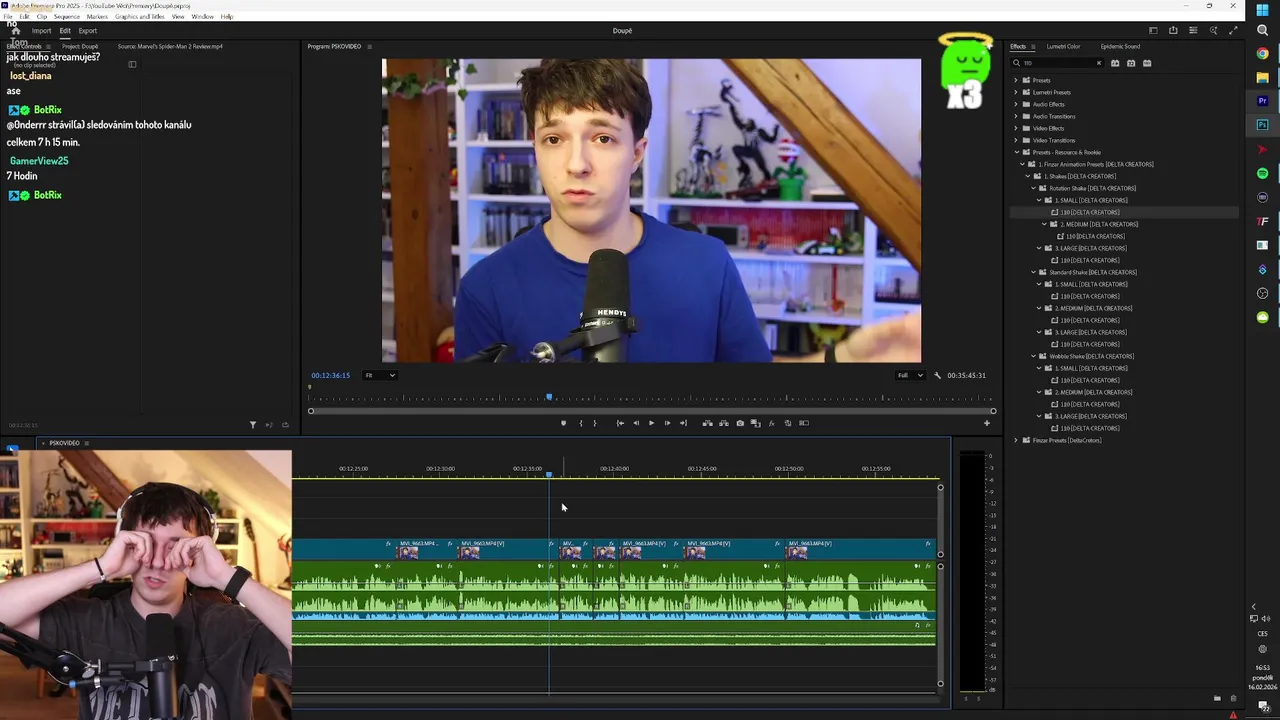Clear the Effects search field
This screenshot has height=720, width=1280.
(1099, 63)
